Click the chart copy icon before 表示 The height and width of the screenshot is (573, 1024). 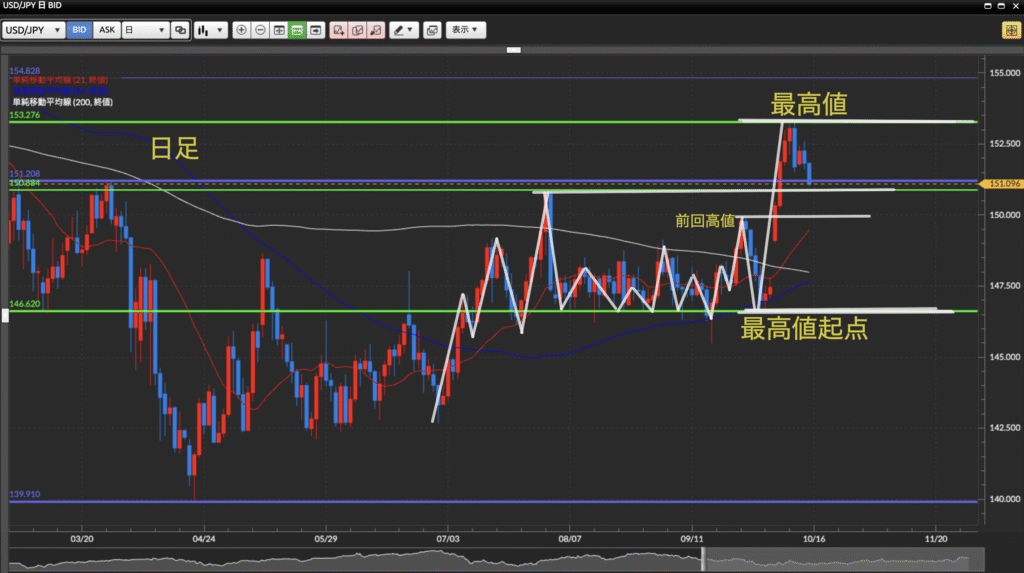click(x=432, y=30)
